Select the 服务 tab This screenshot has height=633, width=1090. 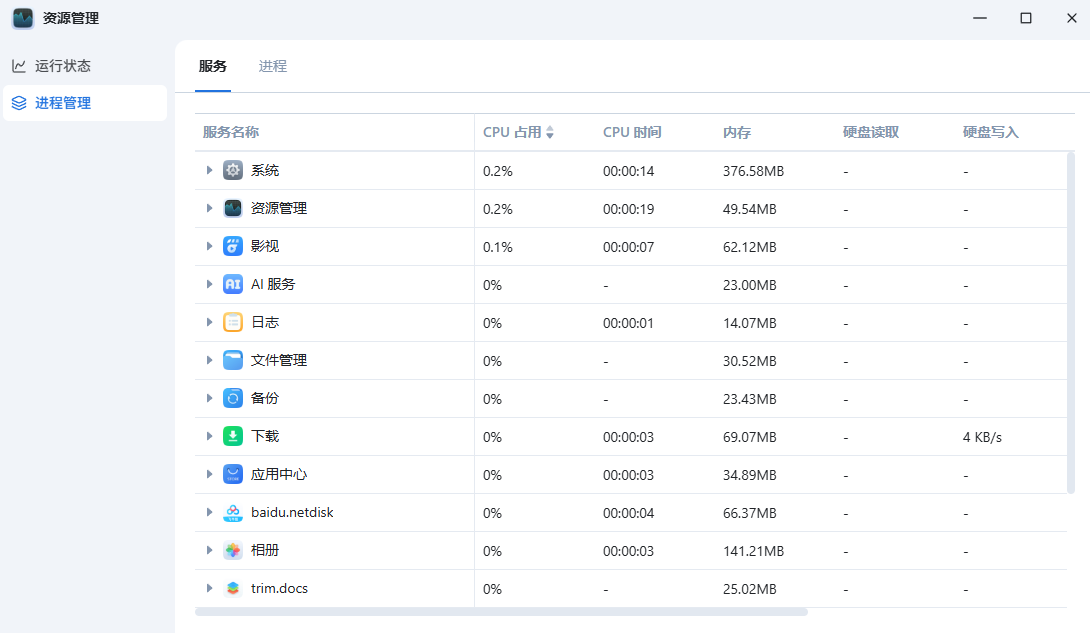pyautogui.click(x=213, y=67)
